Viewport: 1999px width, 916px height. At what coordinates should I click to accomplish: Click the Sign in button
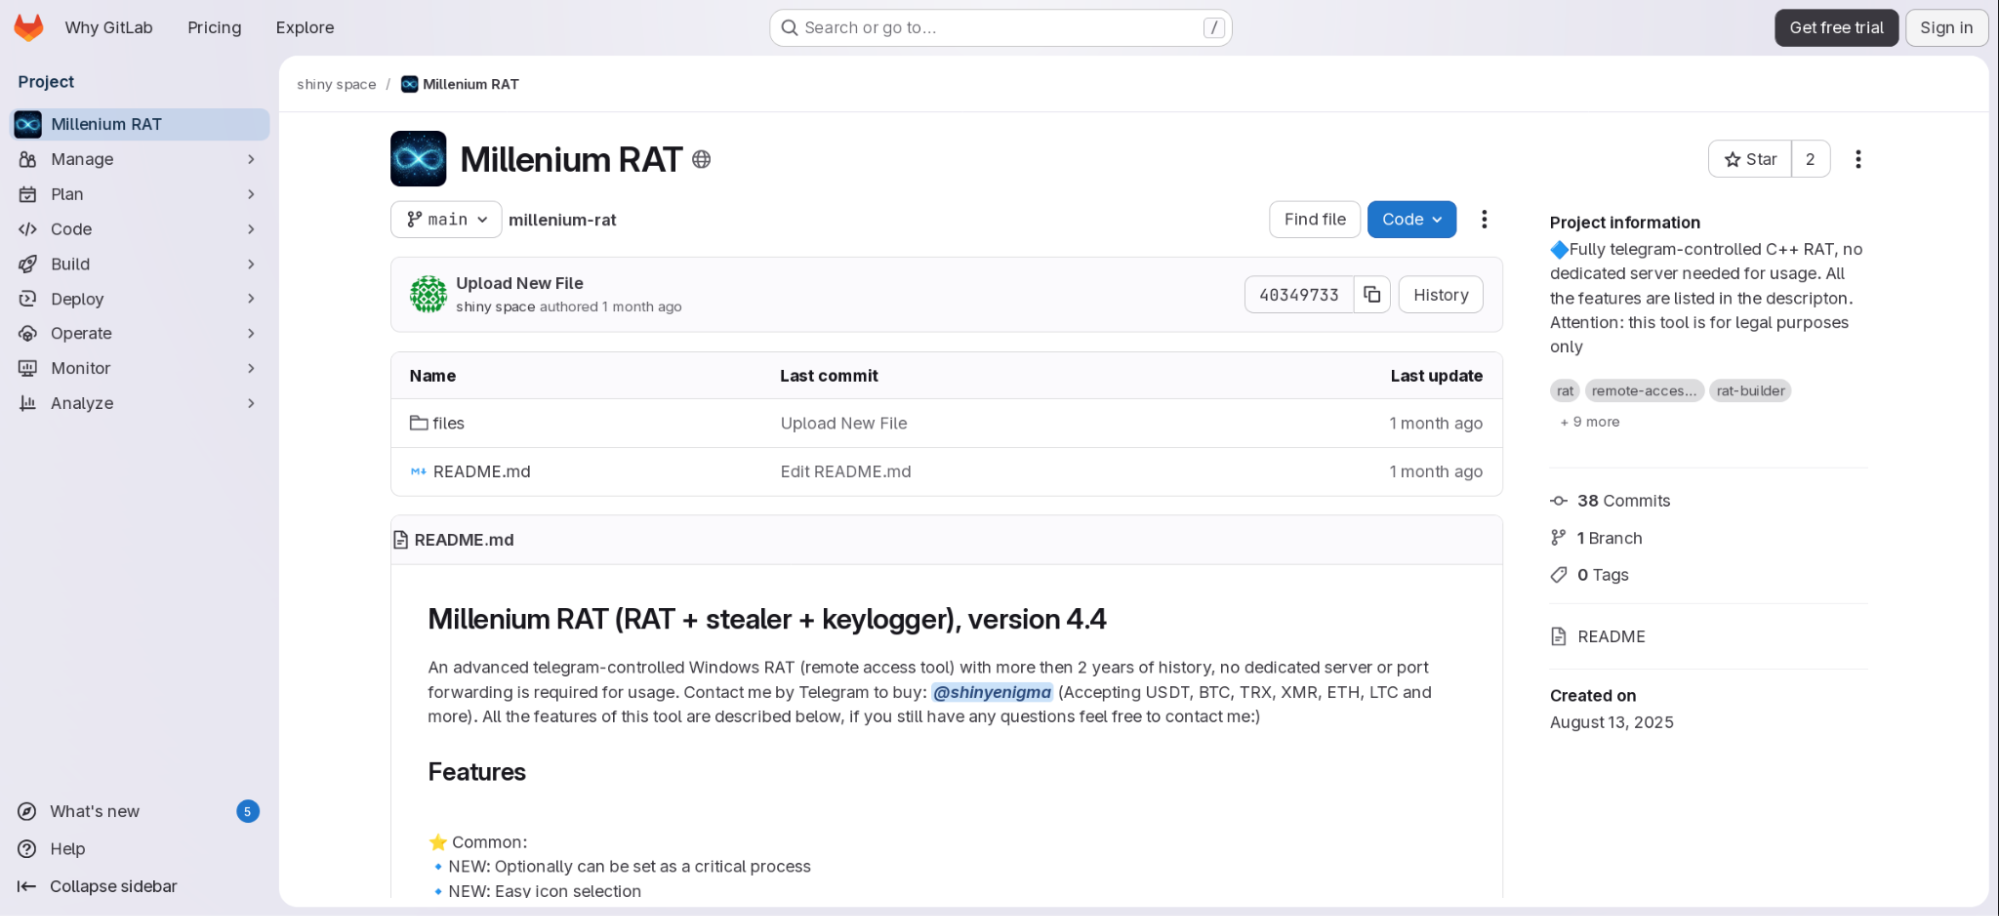point(1946,28)
